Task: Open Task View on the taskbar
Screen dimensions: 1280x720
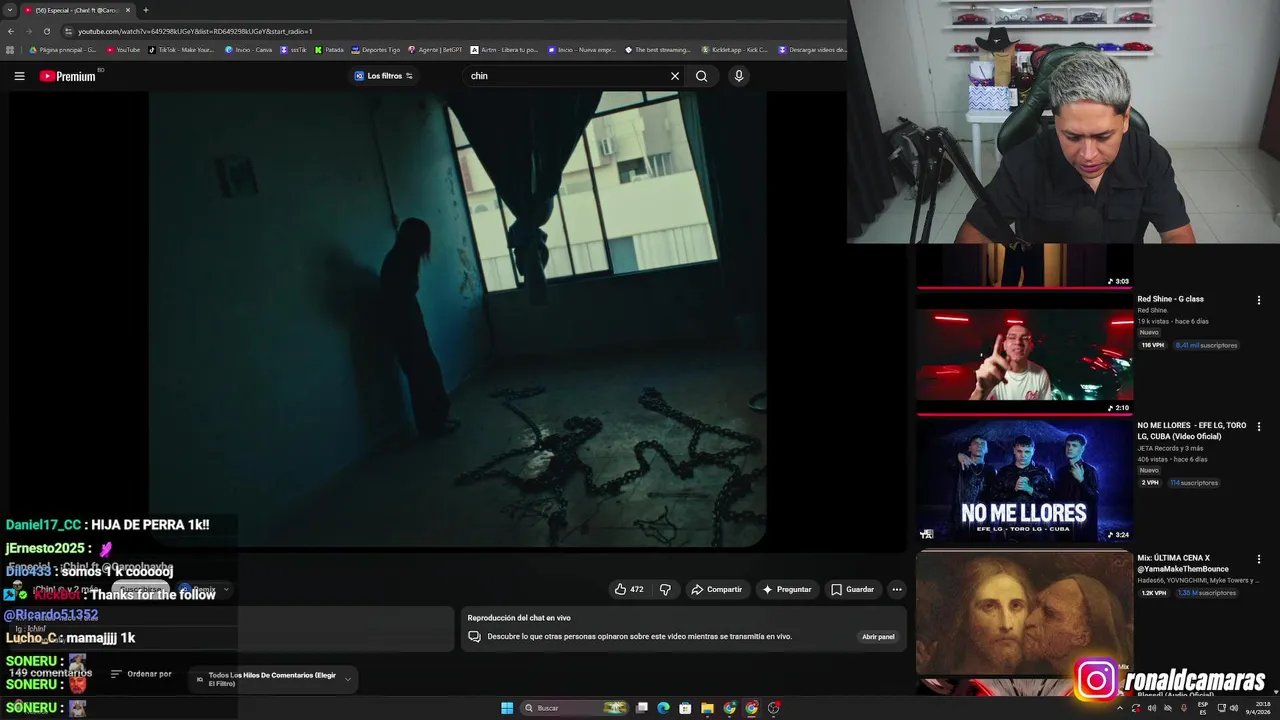Action: 642,708
